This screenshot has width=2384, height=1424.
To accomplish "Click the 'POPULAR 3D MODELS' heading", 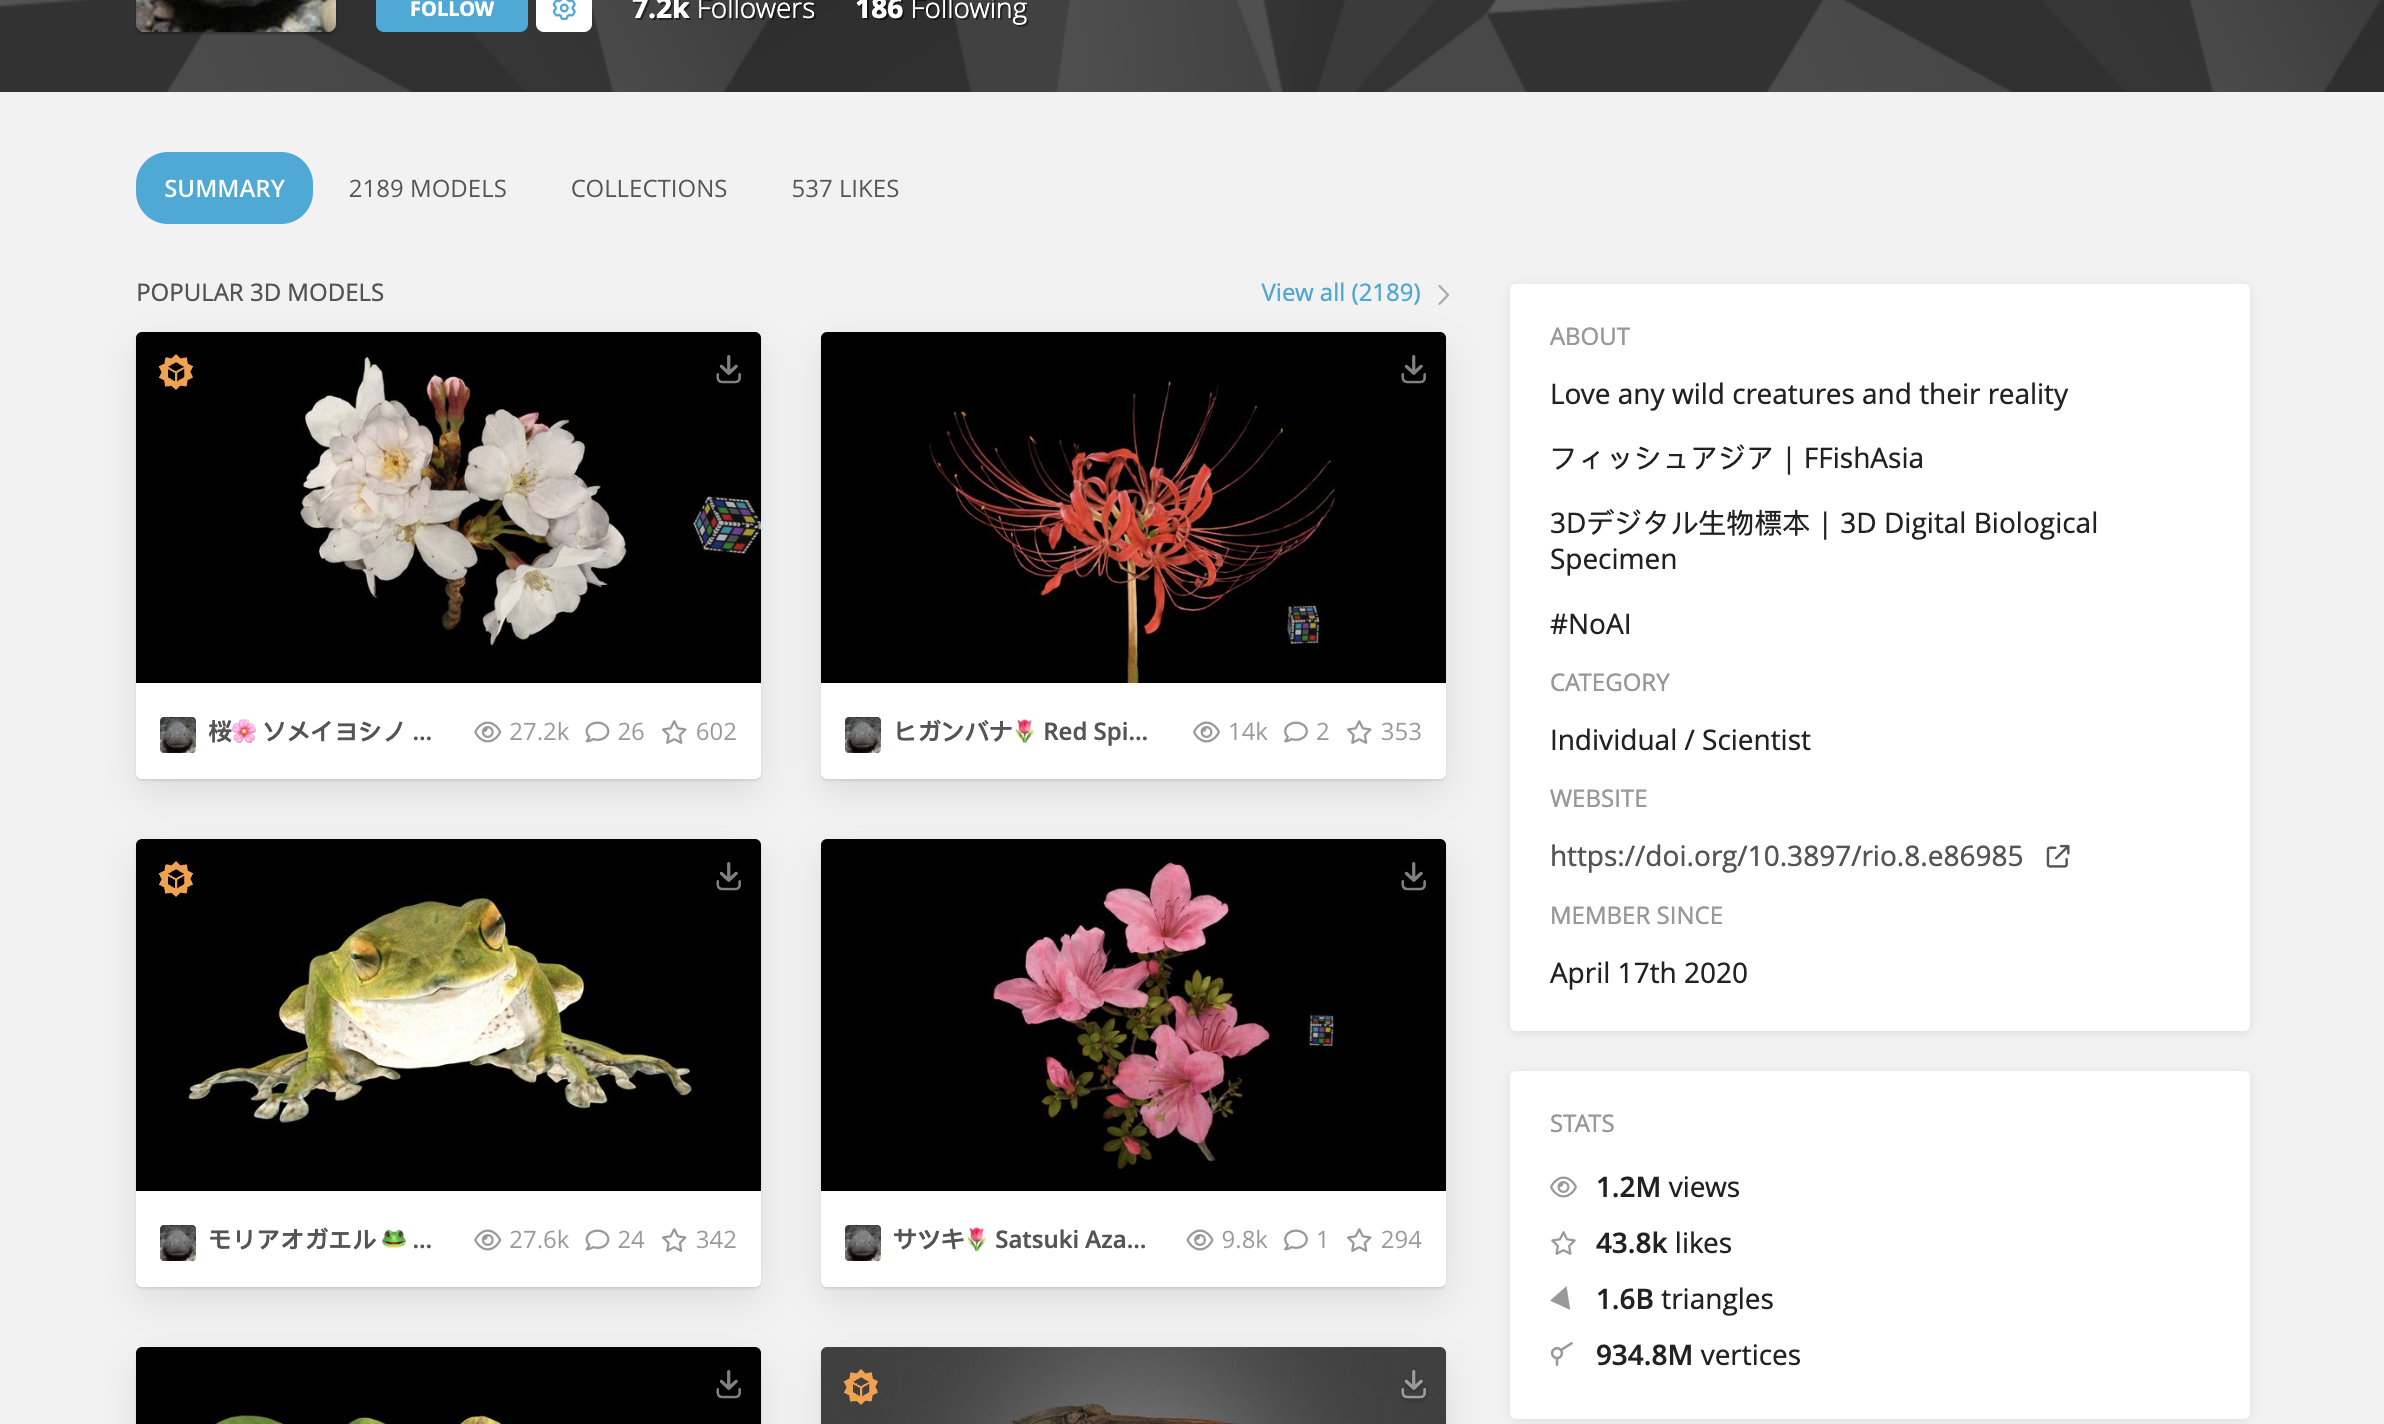I will (x=260, y=292).
